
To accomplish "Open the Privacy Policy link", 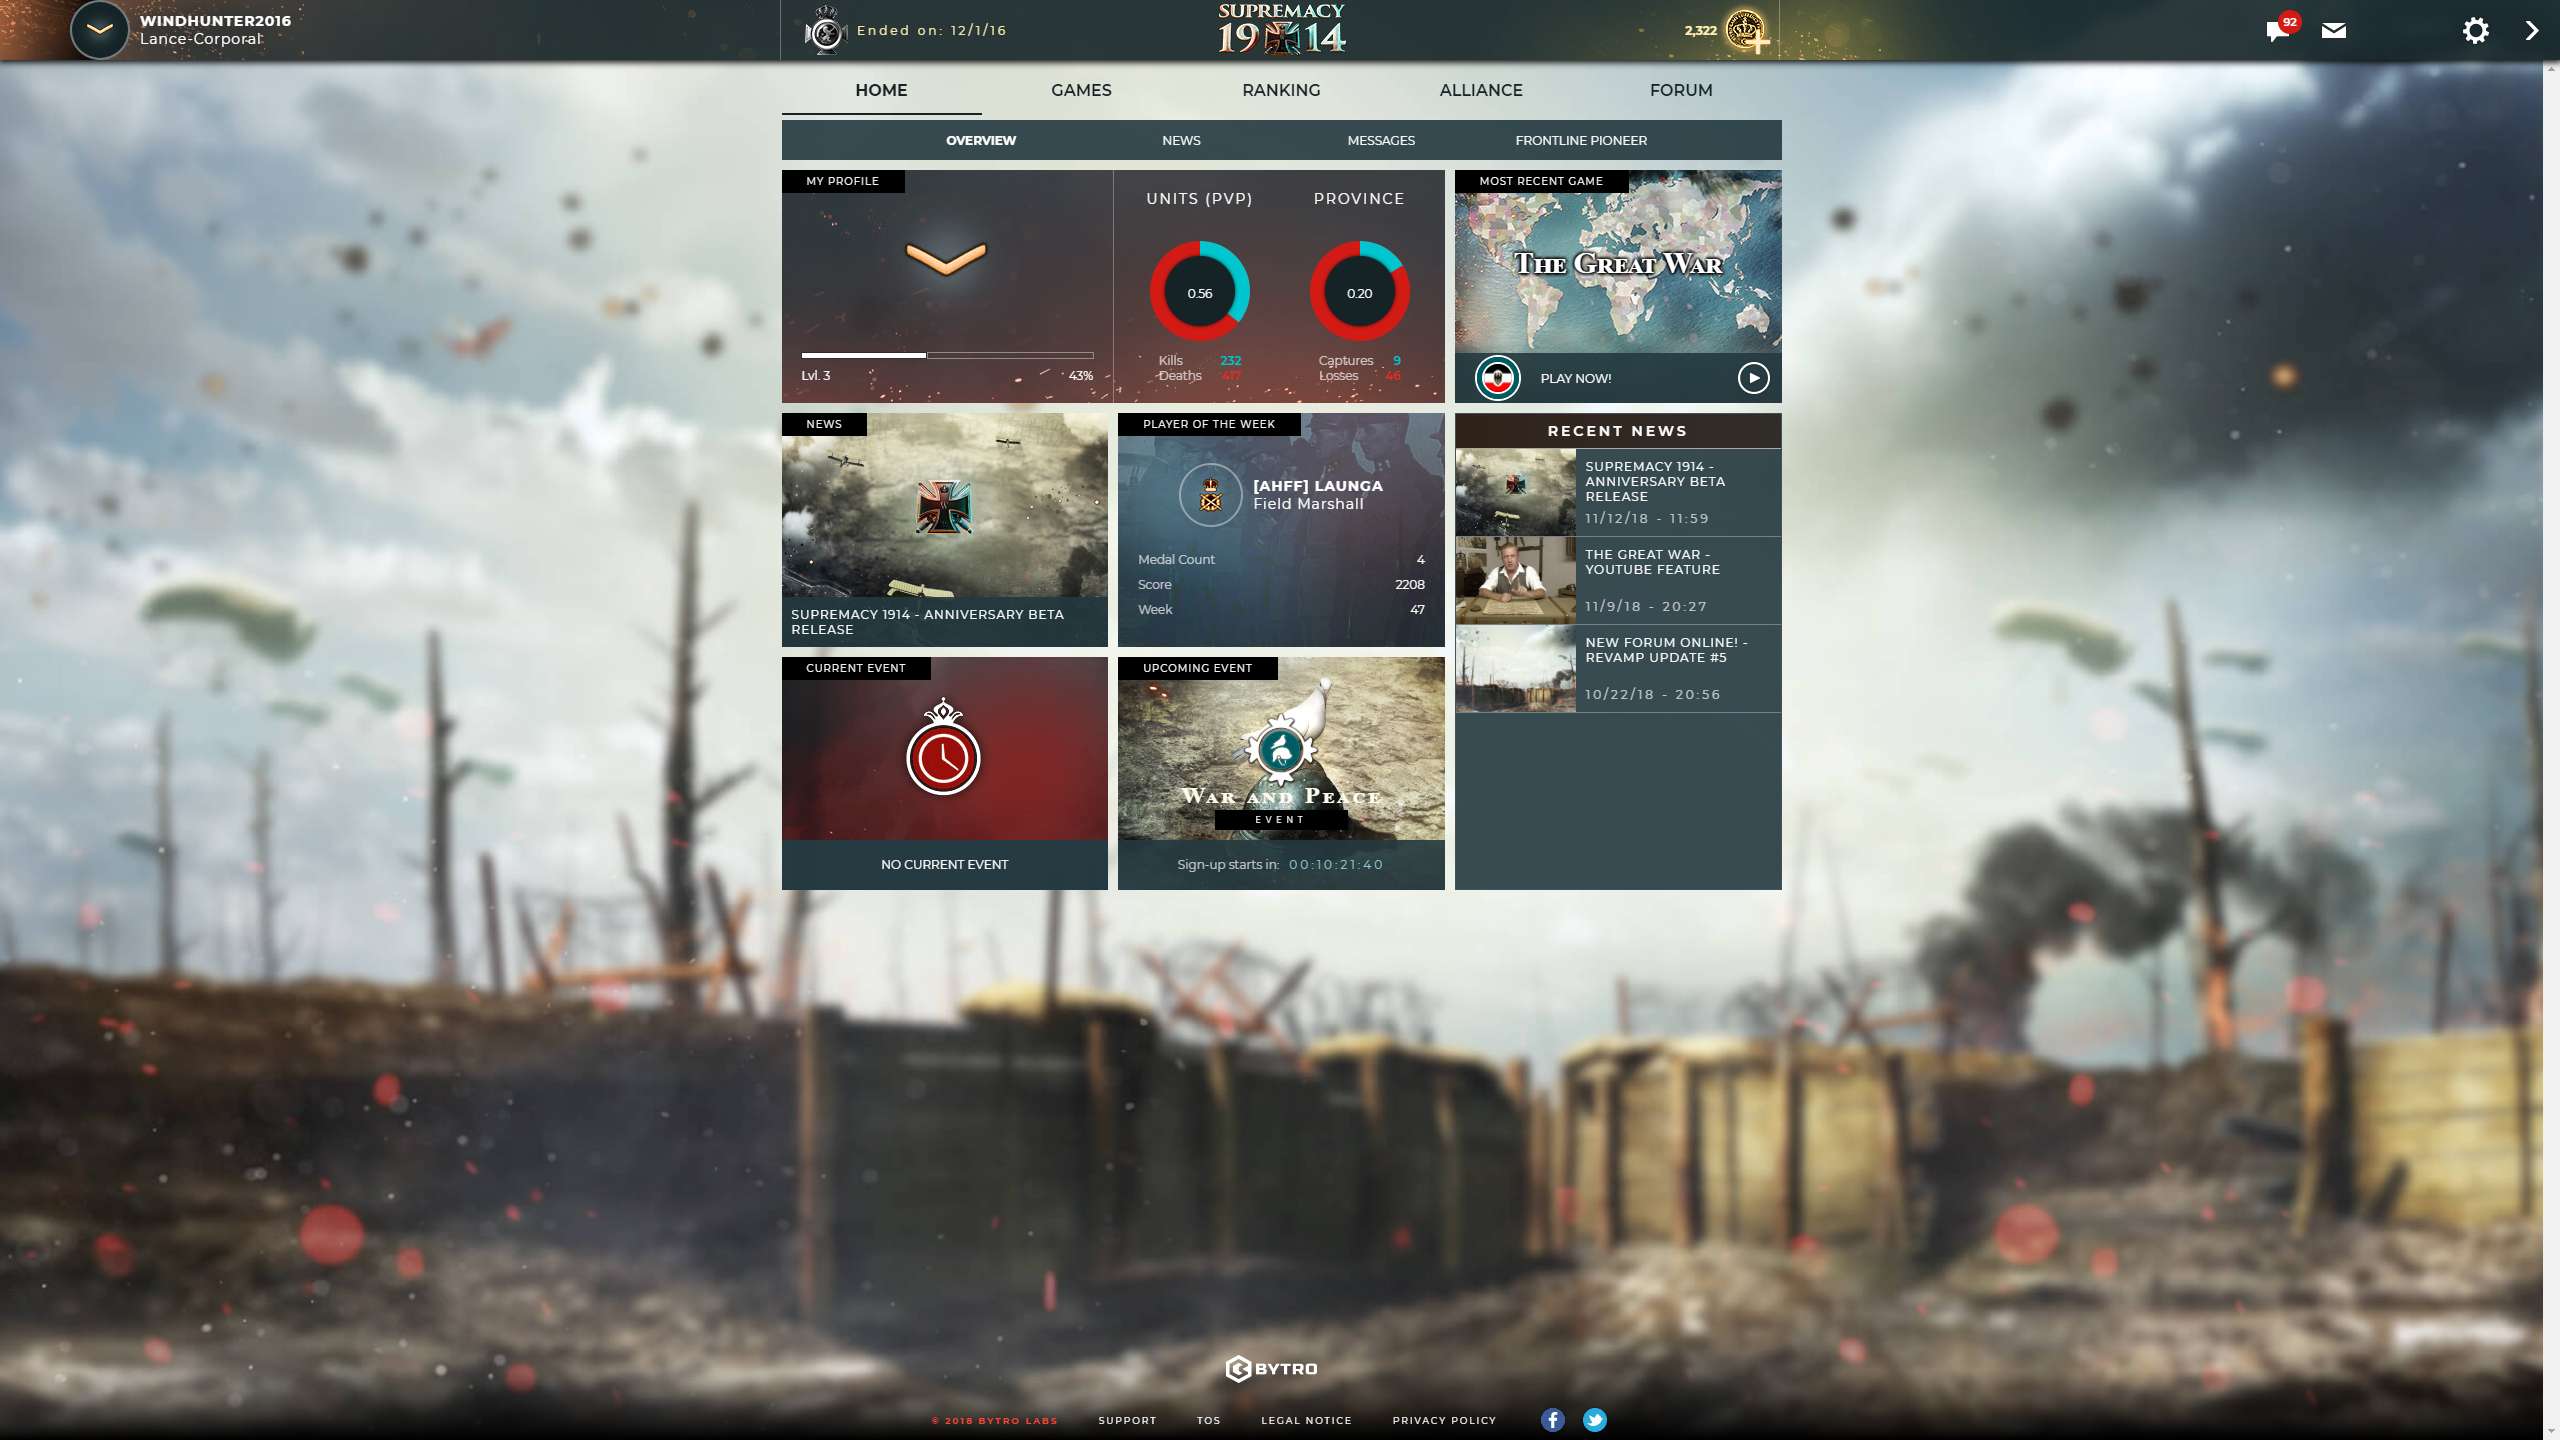I will point(1444,1420).
